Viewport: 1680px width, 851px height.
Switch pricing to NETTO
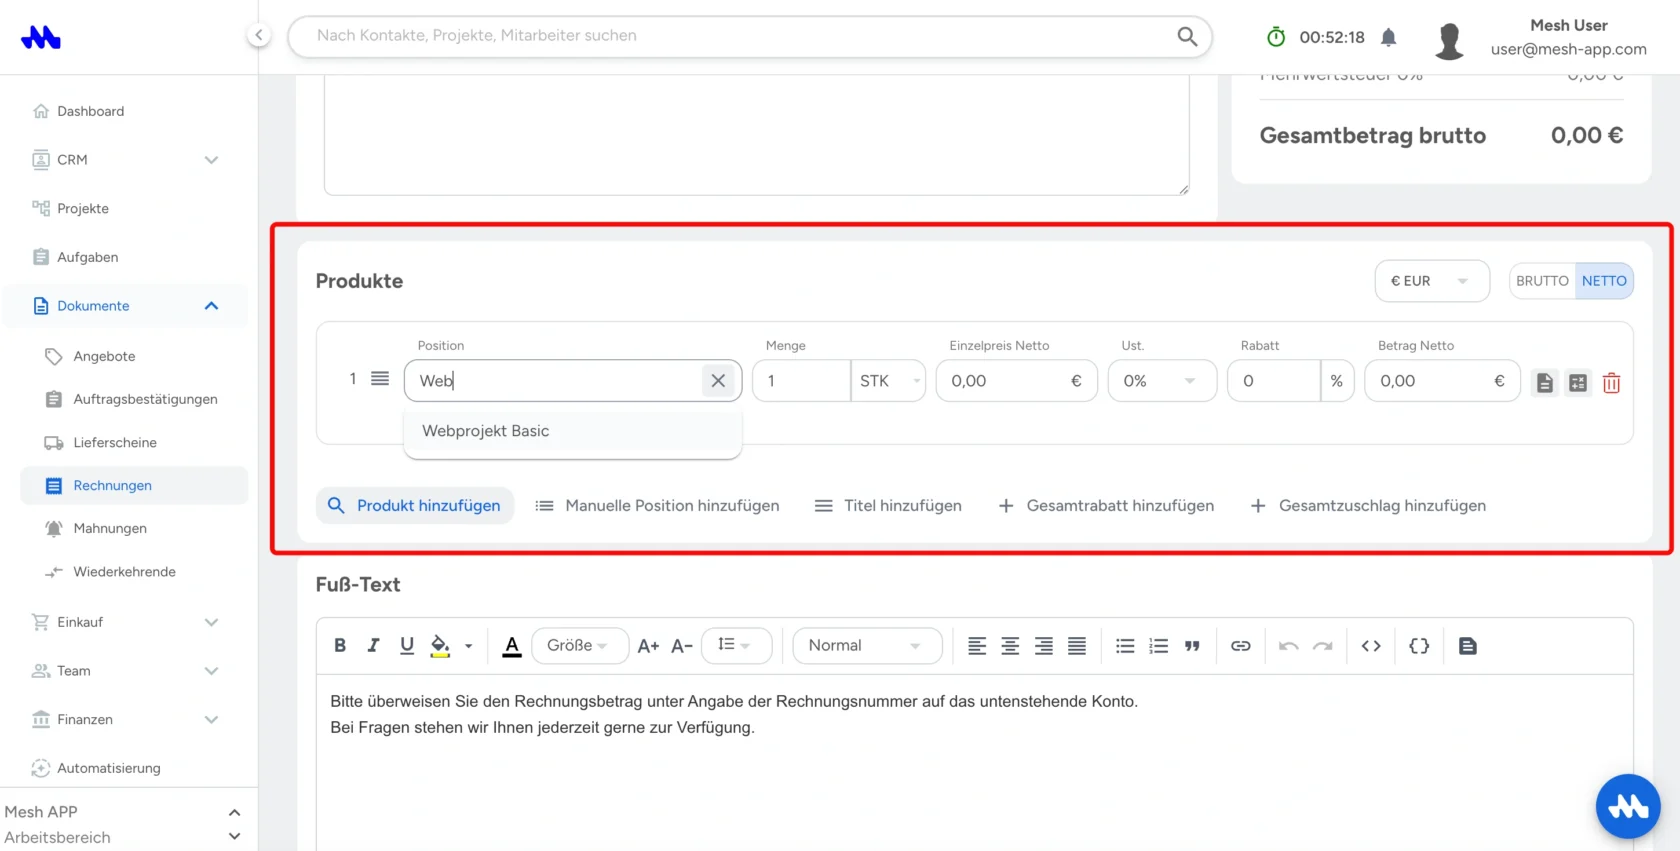[1604, 281]
